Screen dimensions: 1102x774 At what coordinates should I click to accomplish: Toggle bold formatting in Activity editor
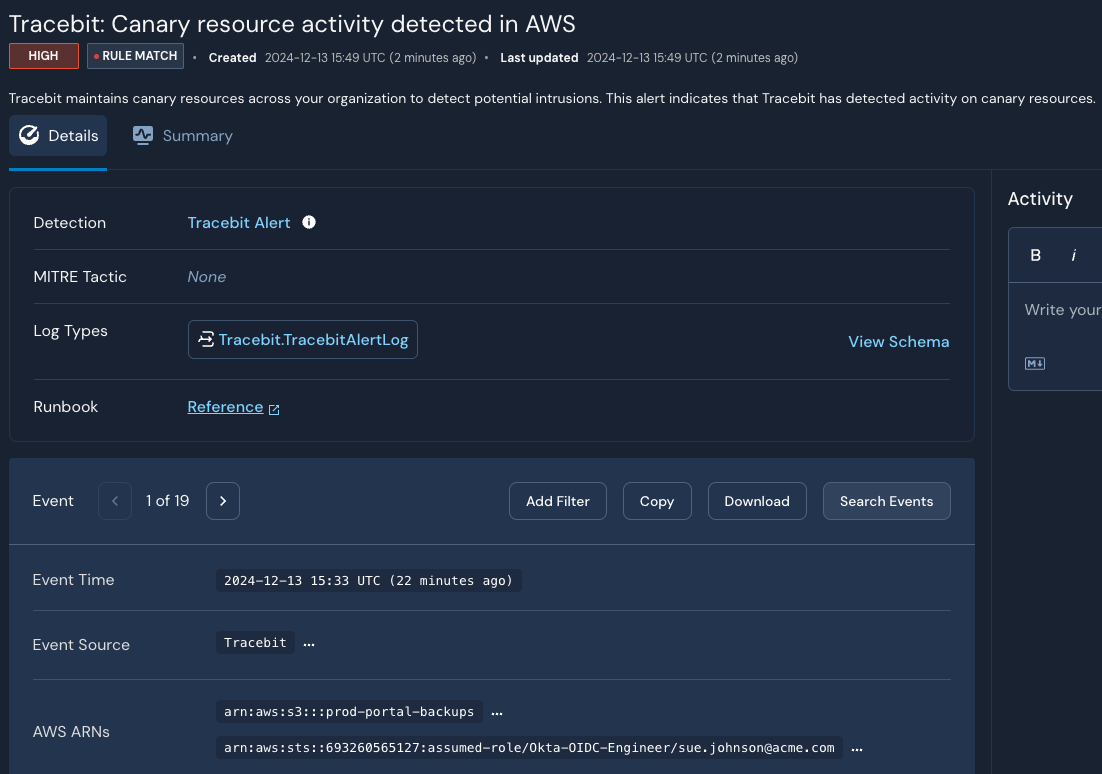(1035, 255)
